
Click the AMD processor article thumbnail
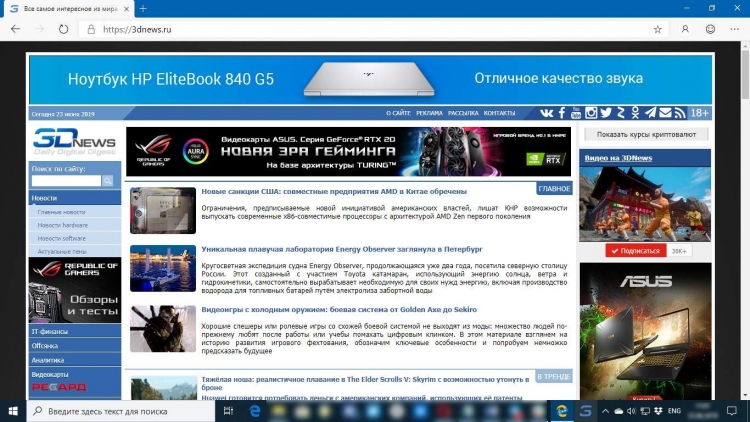point(163,211)
